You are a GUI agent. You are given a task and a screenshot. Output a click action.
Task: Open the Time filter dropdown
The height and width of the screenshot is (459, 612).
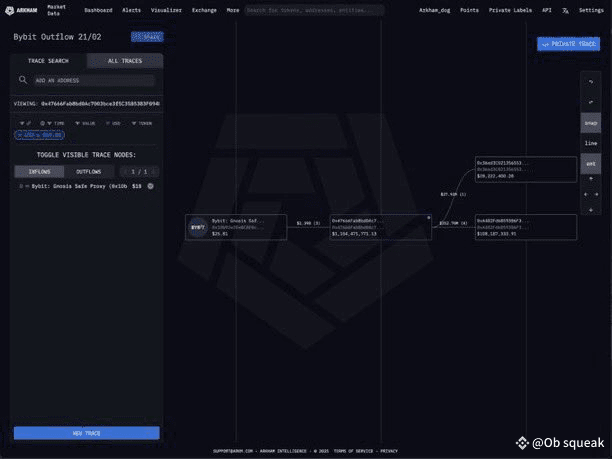52,123
